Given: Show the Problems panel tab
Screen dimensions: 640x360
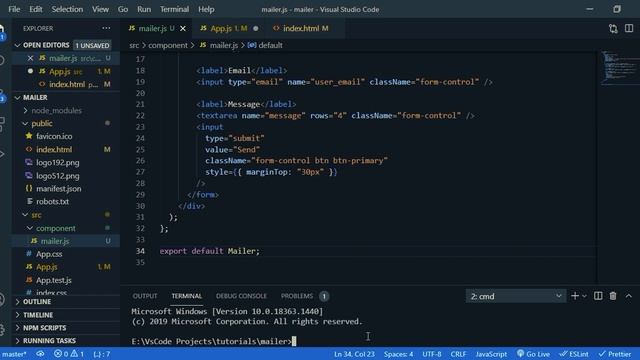Looking at the screenshot, I should click(x=297, y=296).
